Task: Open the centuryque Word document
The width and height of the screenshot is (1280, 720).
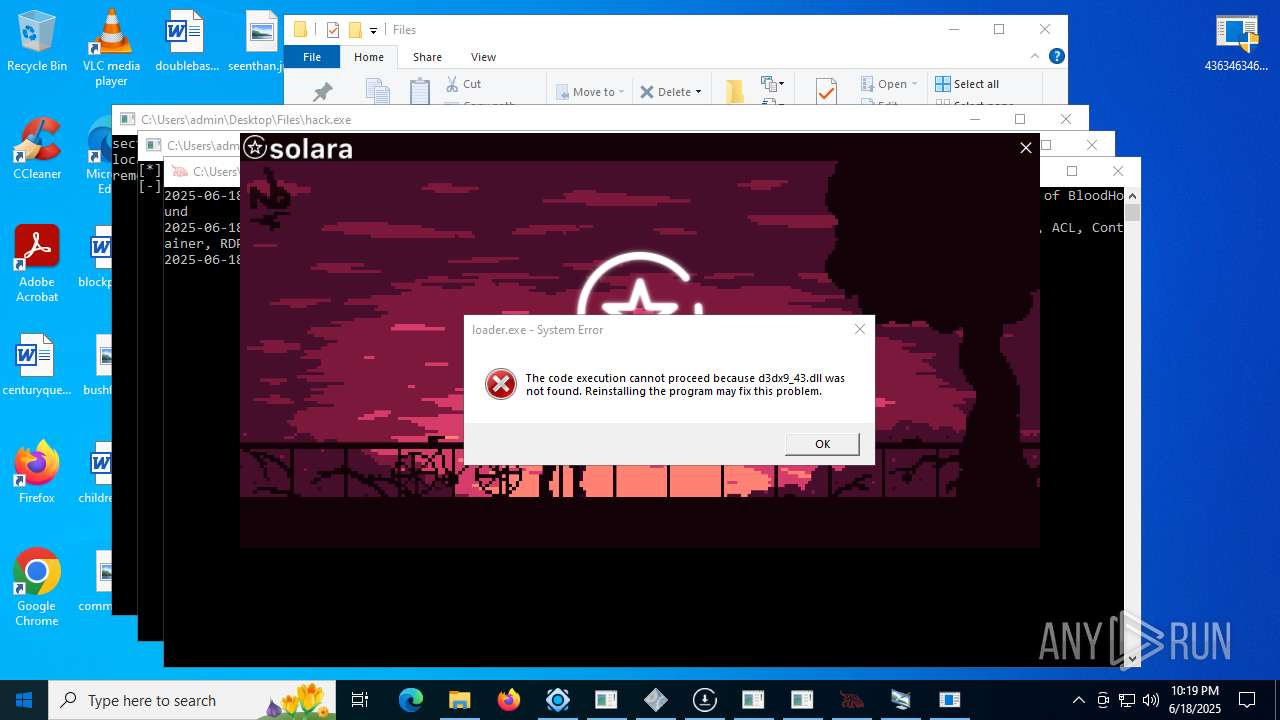Action: click(37, 365)
